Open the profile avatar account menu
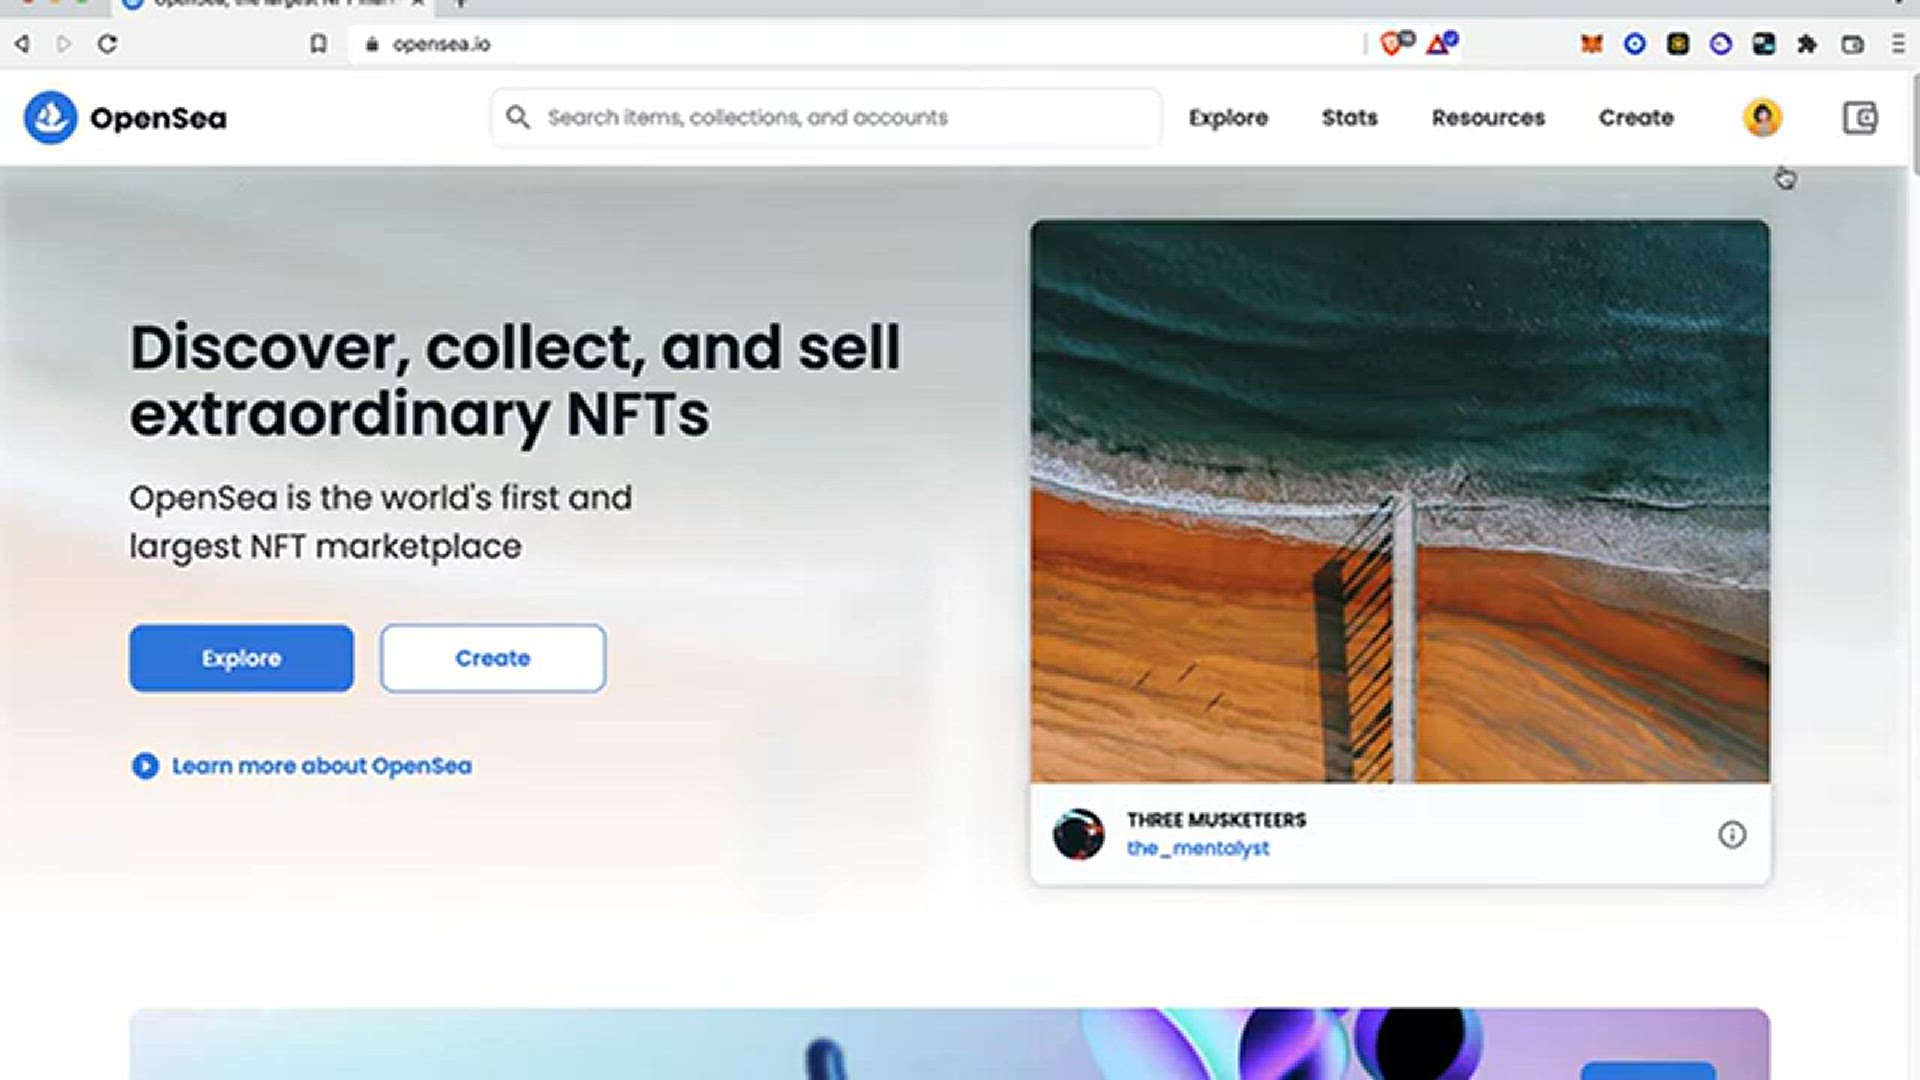 (1762, 118)
